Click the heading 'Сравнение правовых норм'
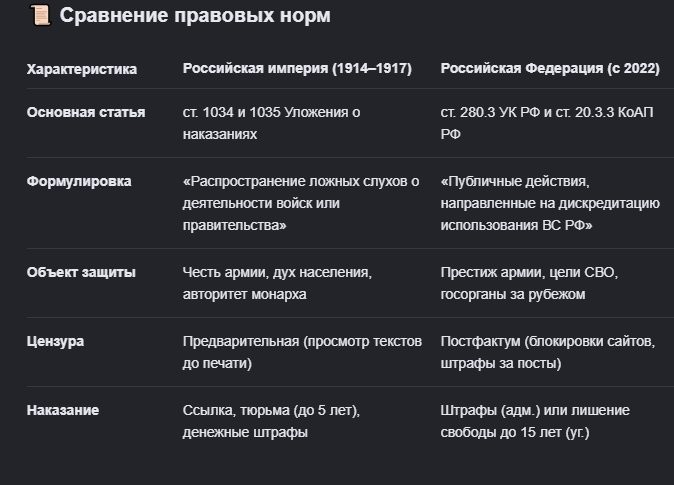This screenshot has height=485, width=674. [x=195, y=15]
